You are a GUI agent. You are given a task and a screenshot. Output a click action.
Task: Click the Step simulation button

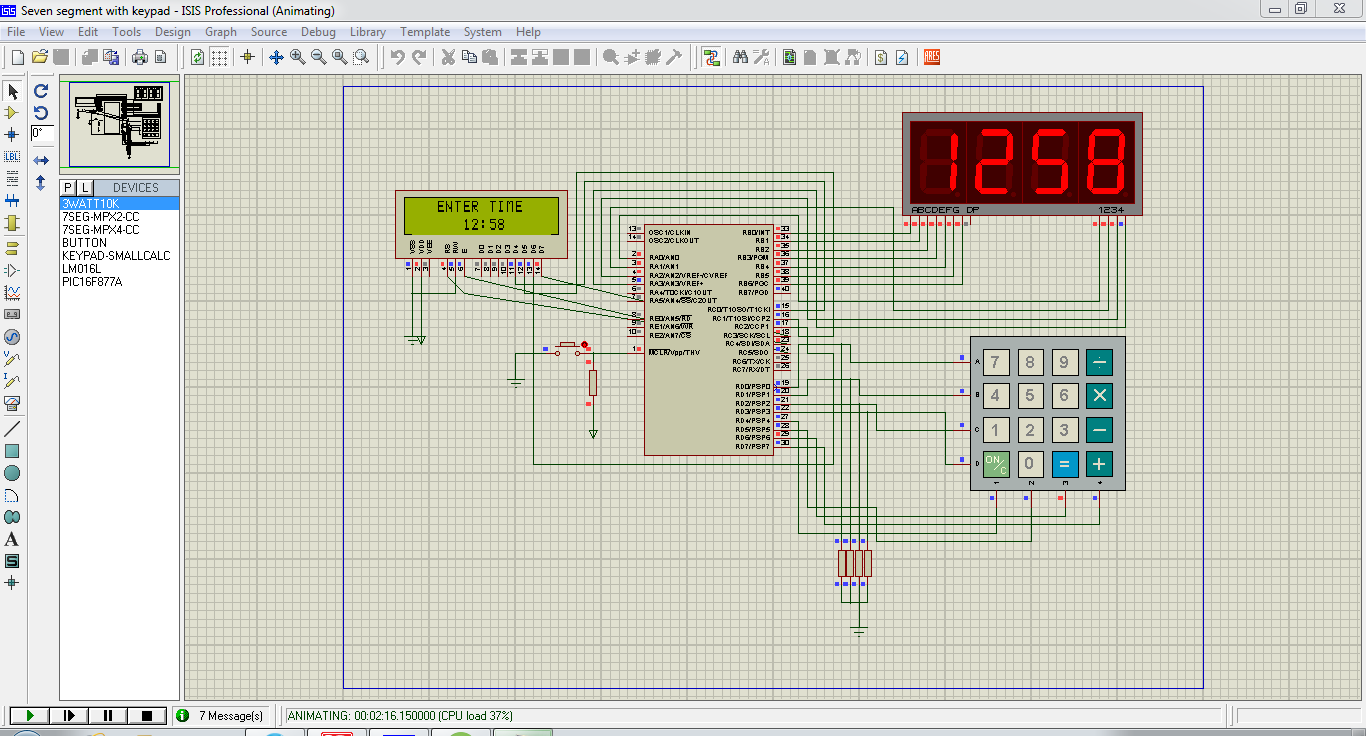click(x=69, y=715)
